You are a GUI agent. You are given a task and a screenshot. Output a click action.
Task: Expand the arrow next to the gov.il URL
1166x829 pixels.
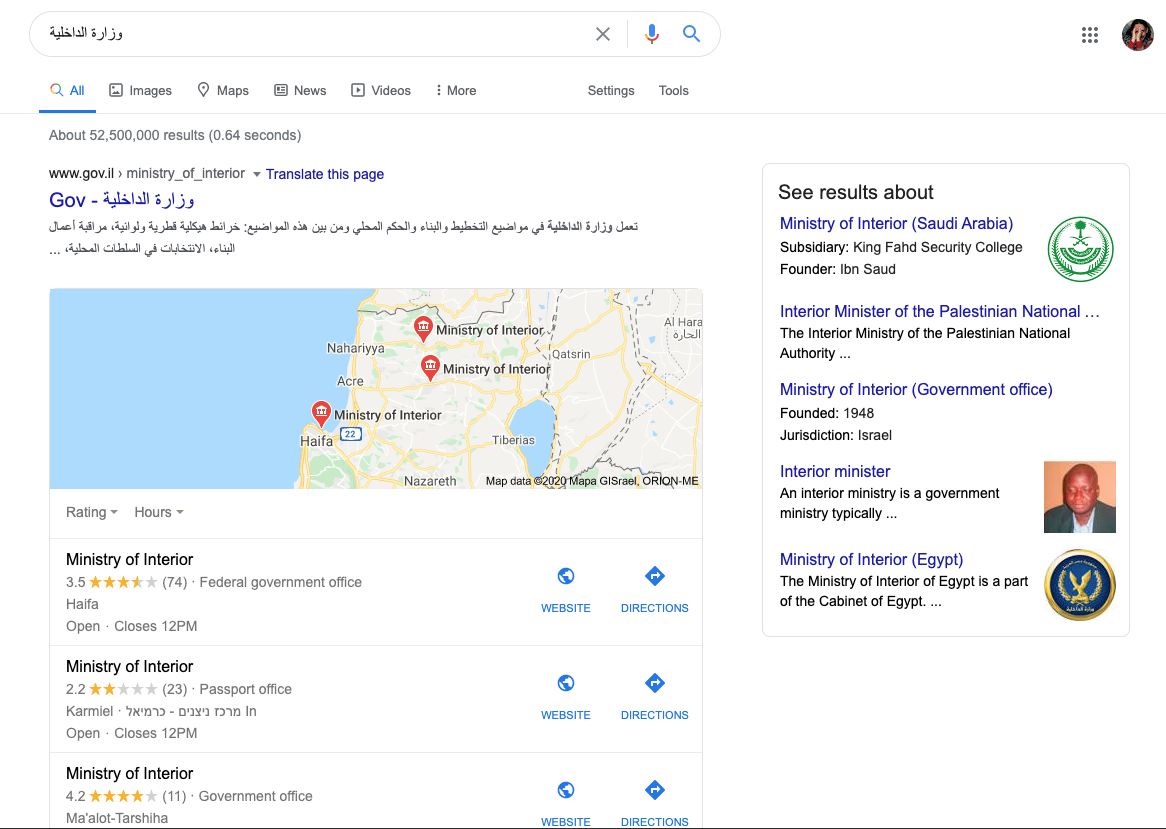pos(257,175)
